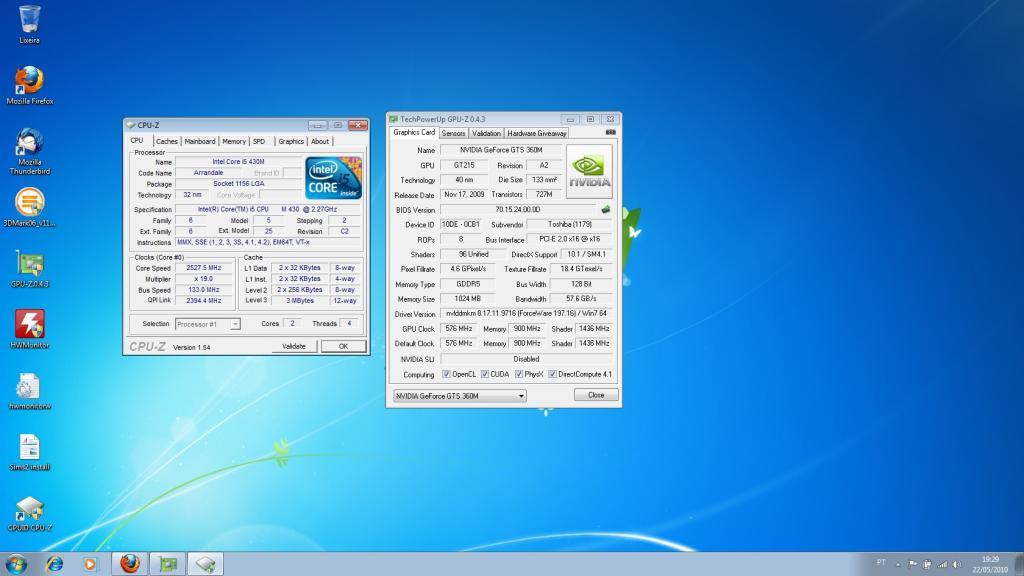Open the Mozilla Thunderbird desktop shortcut
This screenshot has height=576, width=1024.
[x=29, y=151]
